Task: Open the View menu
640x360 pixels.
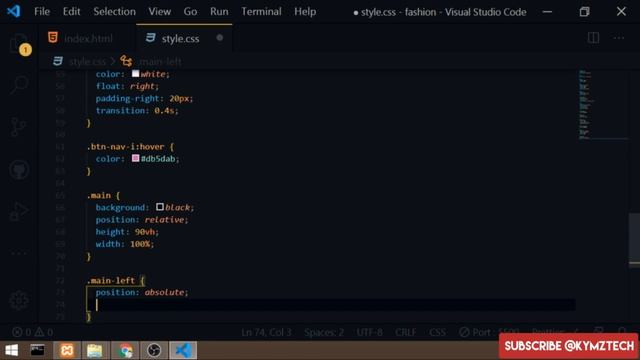Action: [x=160, y=11]
